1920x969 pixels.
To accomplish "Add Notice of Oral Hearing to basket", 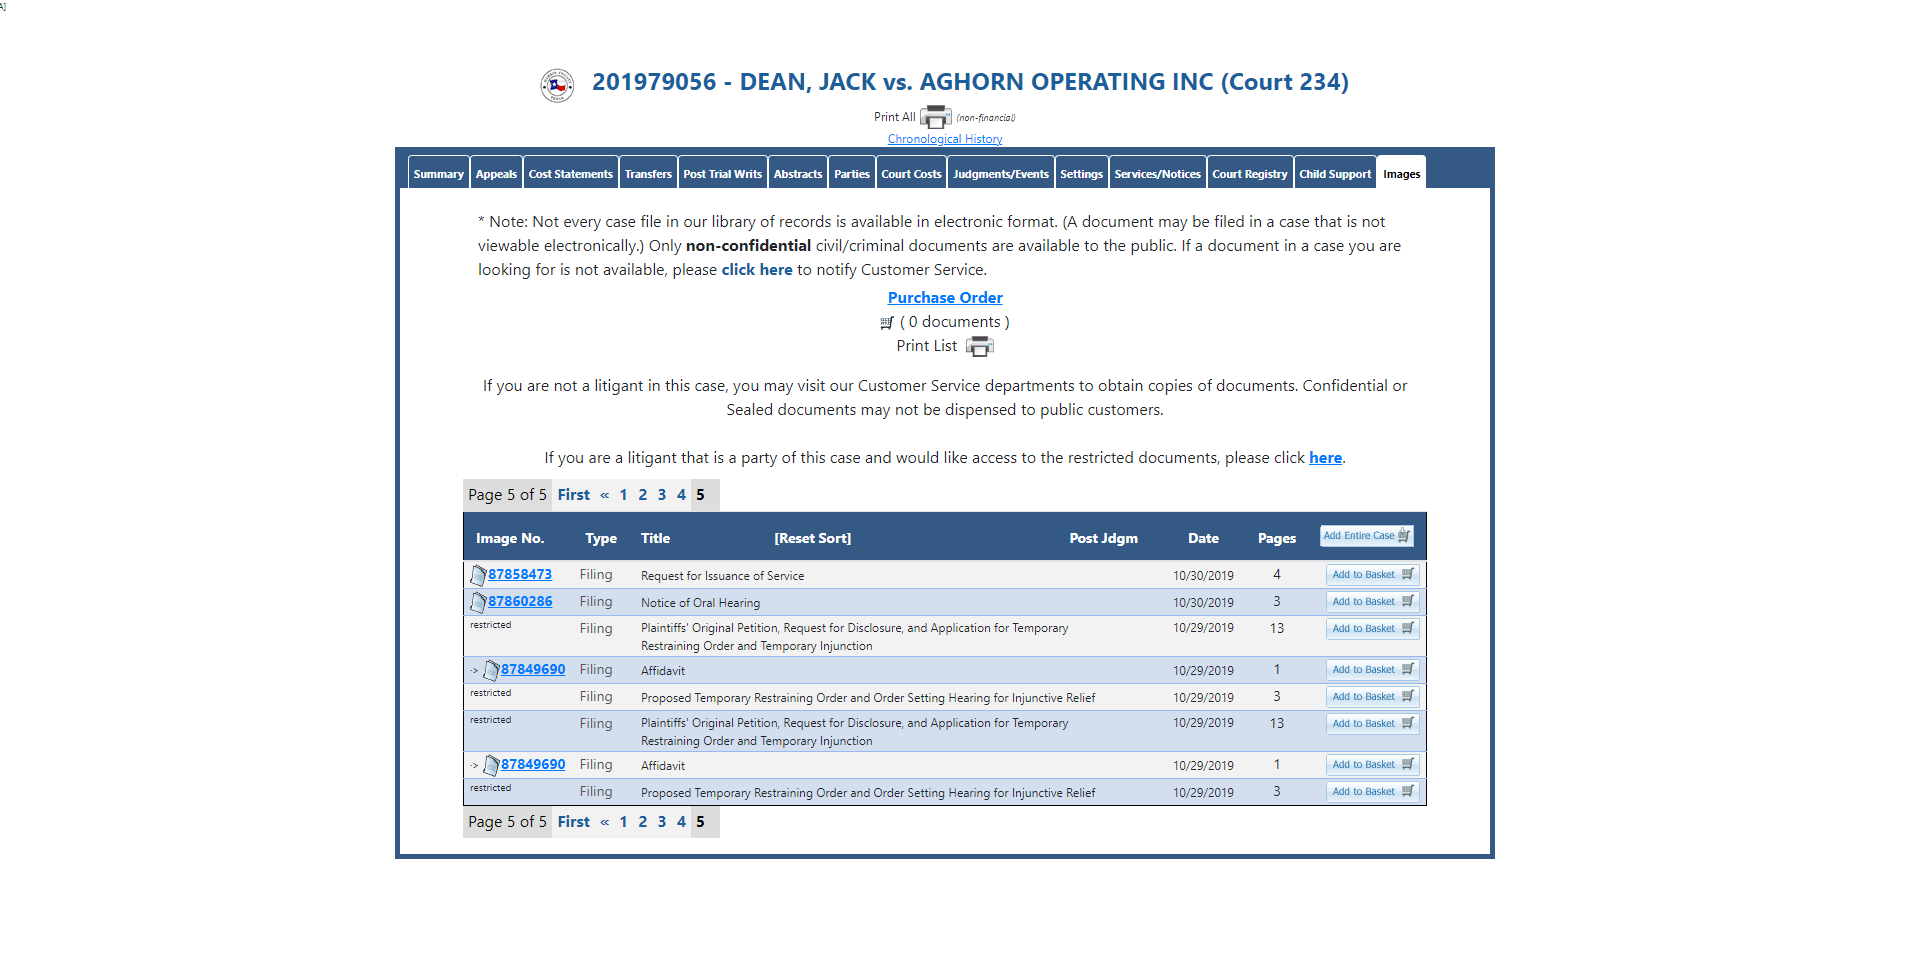I will [1373, 602].
